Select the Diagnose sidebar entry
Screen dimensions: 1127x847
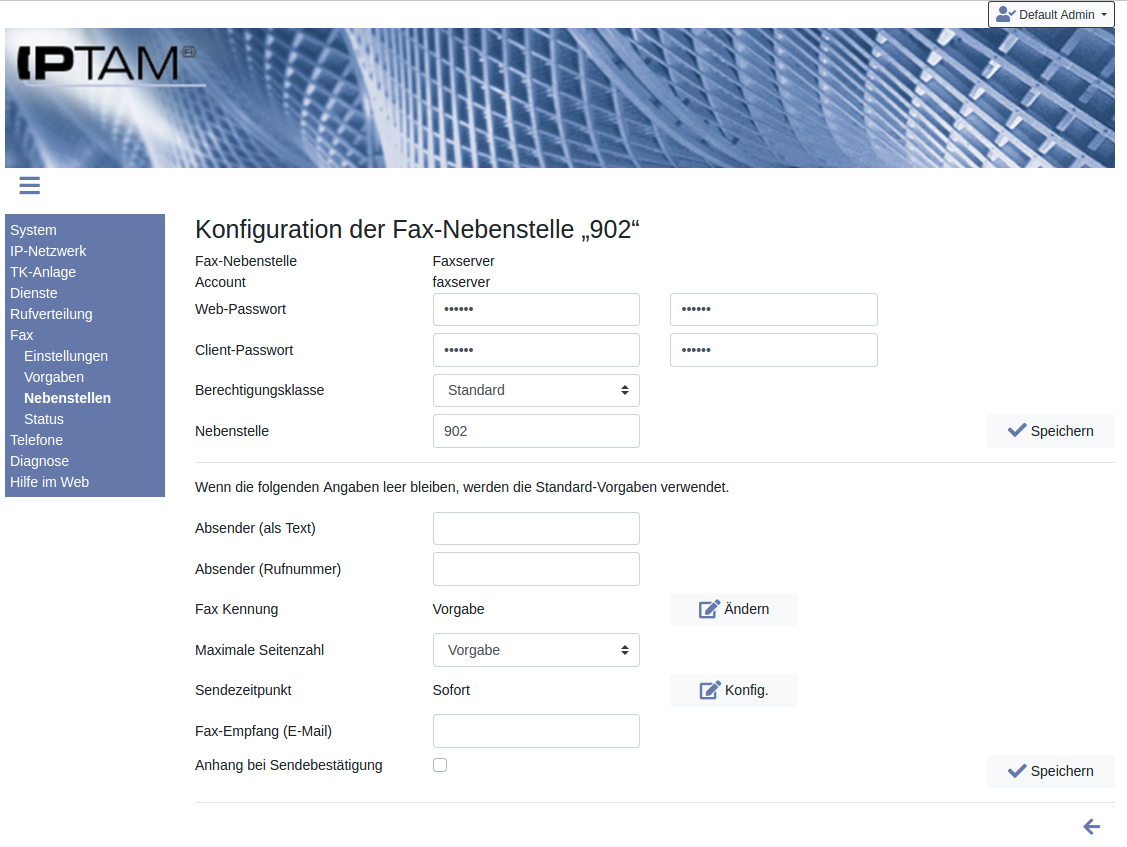point(39,461)
